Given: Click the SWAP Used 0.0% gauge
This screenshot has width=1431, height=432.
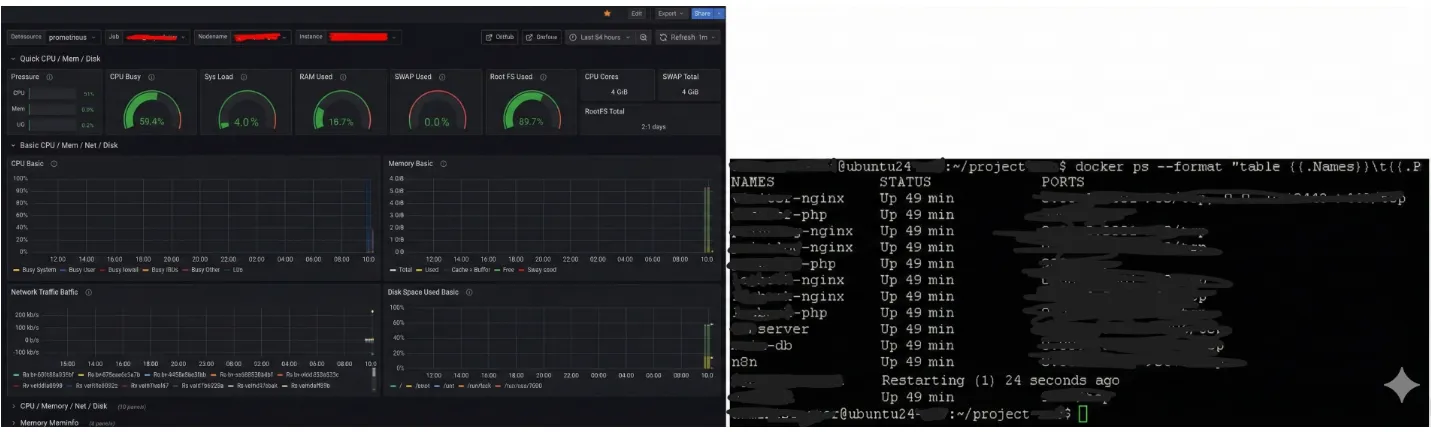Looking at the screenshot, I should (436, 110).
